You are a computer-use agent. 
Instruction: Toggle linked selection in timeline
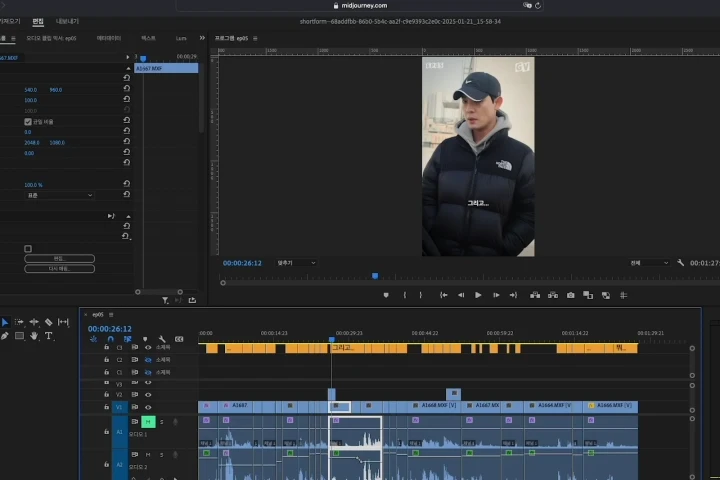(x=128, y=339)
